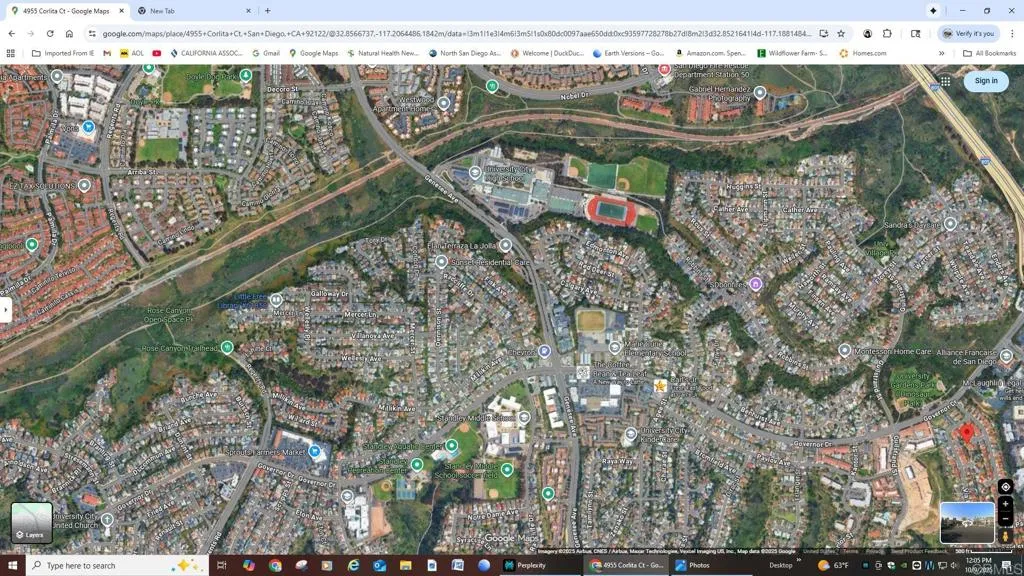The width and height of the screenshot is (1024, 576).
Task: Expand the collapsed side panel arrow
Action: (5, 309)
